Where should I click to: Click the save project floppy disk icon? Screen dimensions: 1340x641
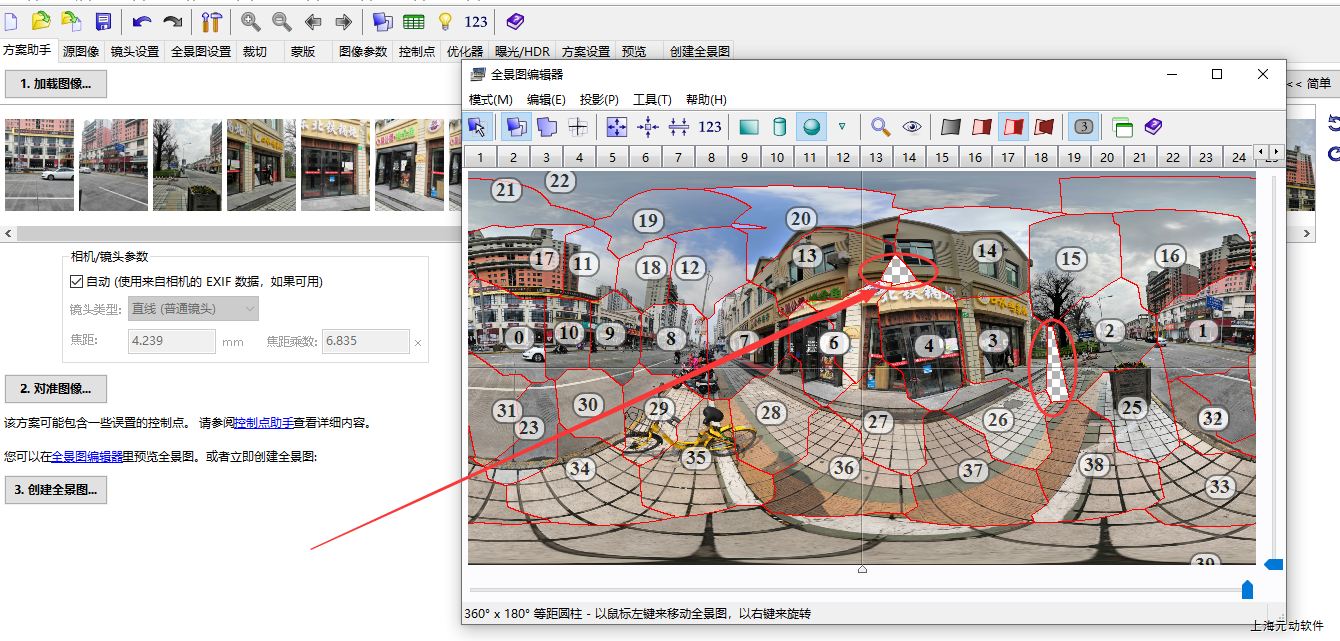tap(103, 21)
